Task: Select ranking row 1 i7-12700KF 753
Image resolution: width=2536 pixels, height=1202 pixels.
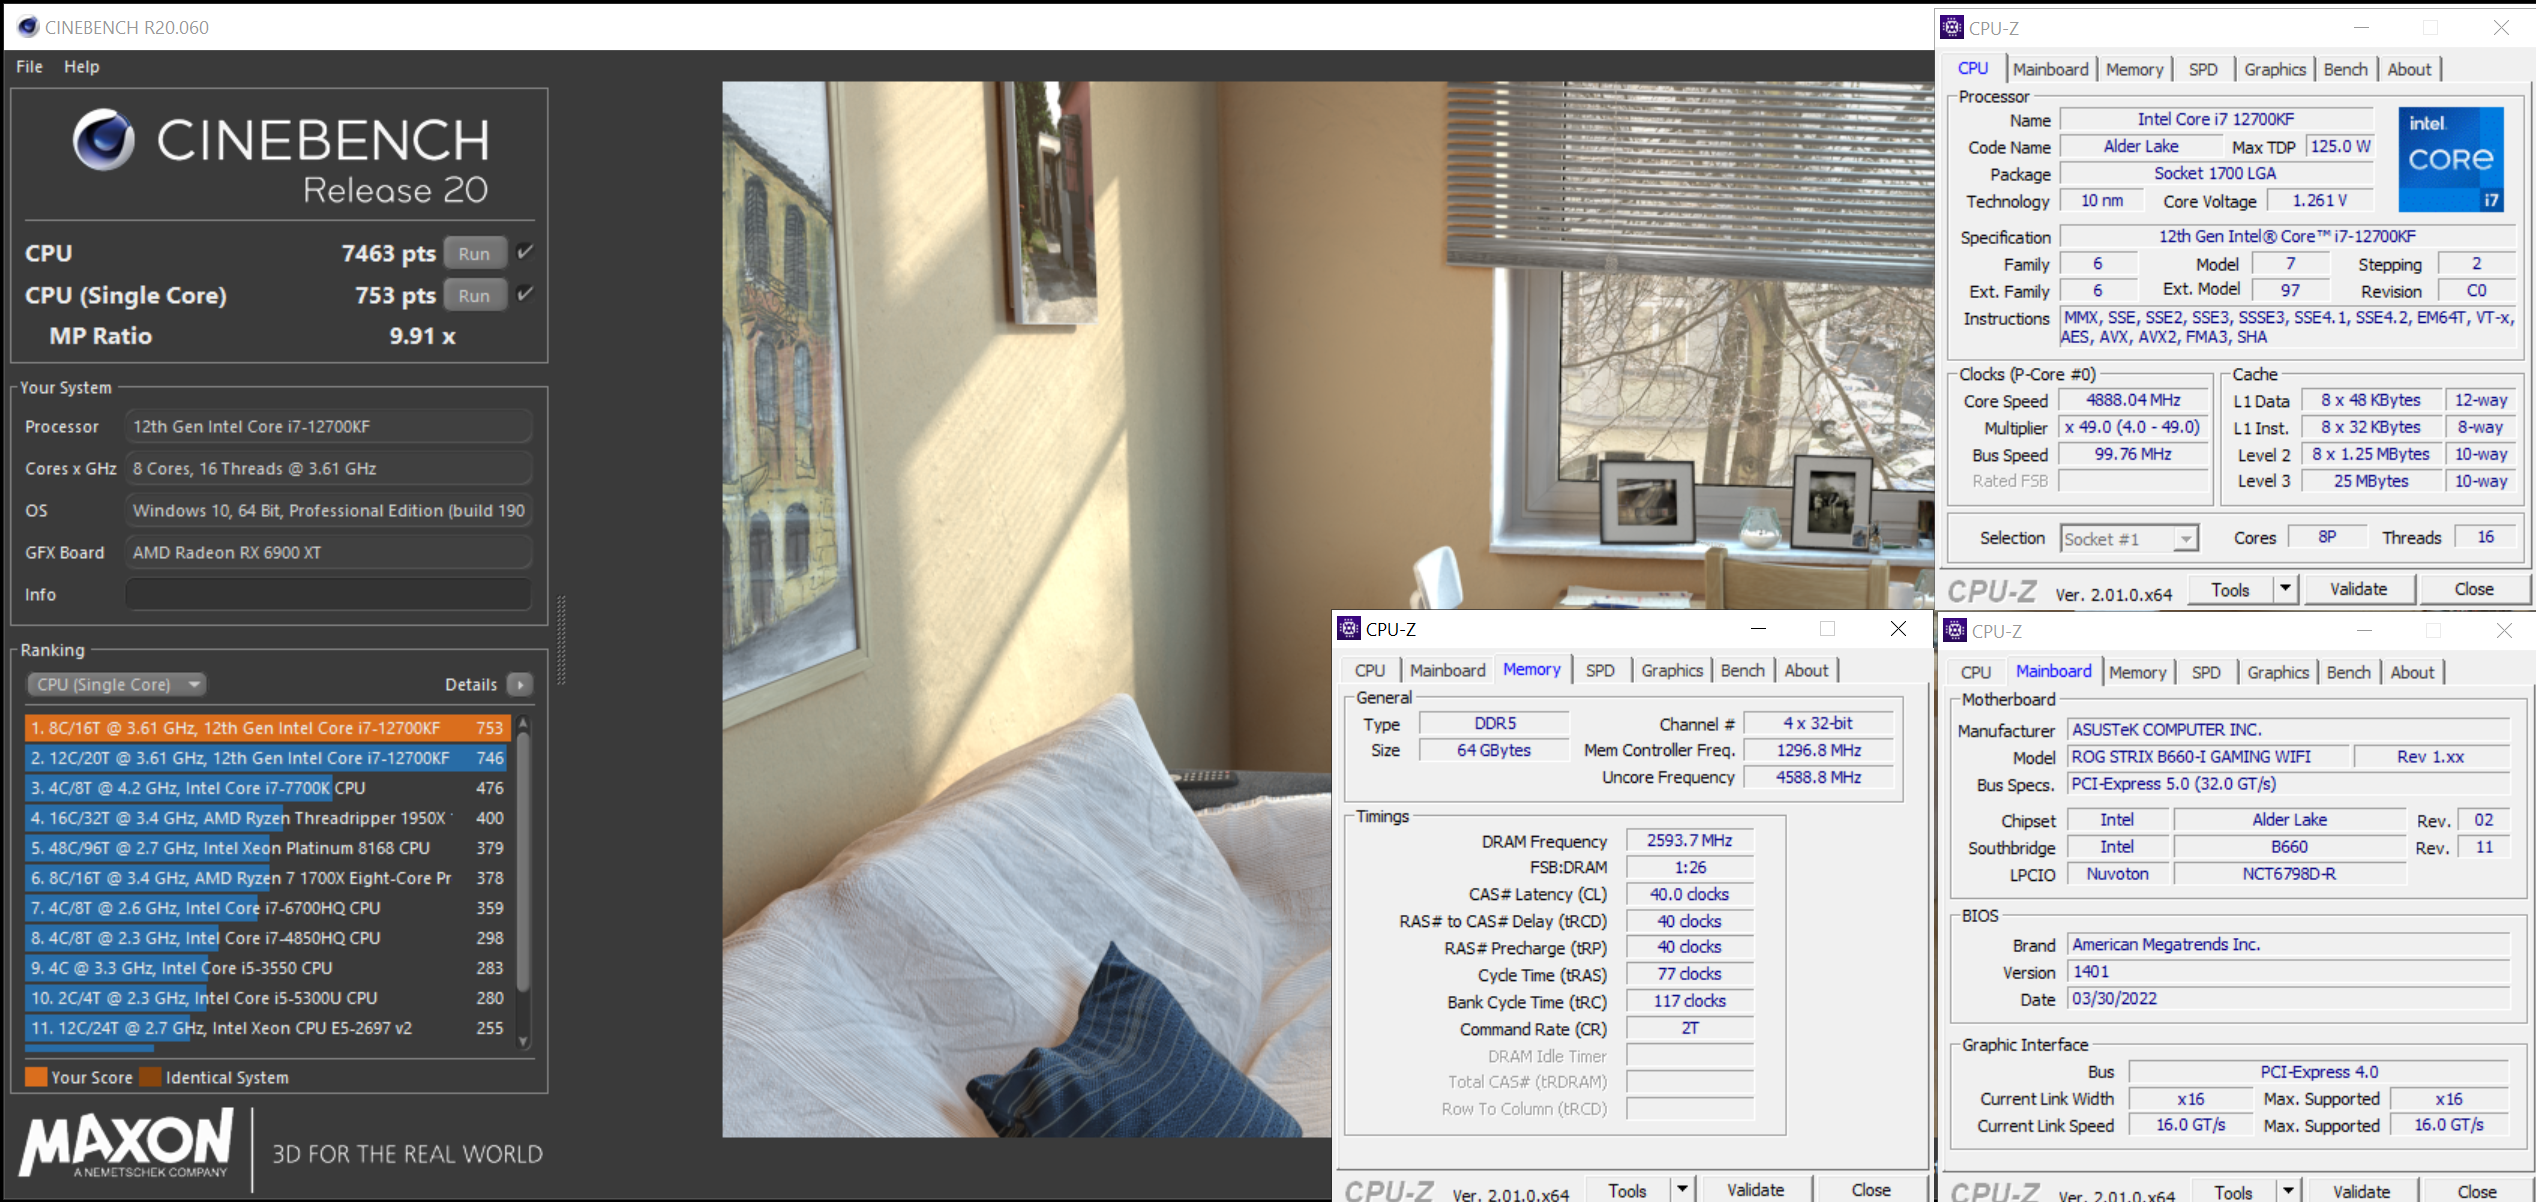Action: click(267, 728)
